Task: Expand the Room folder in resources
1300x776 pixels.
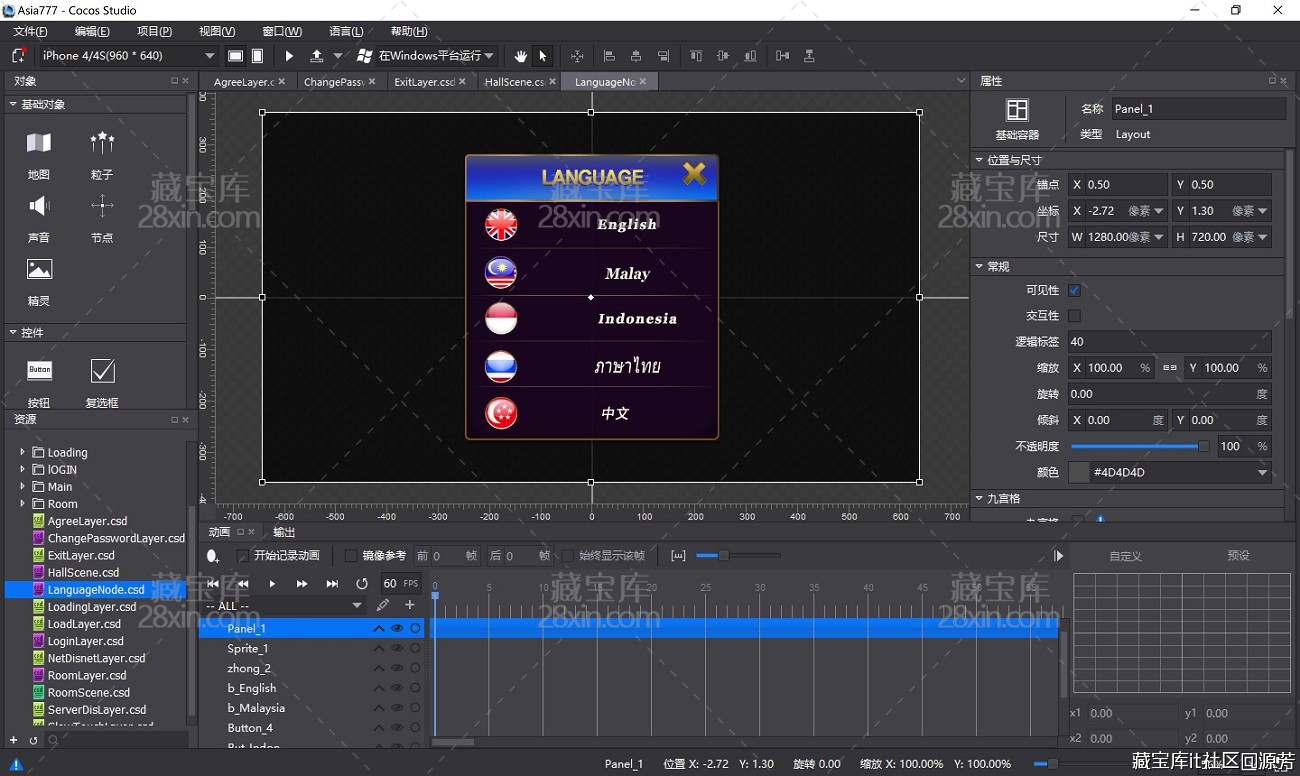Action: [22, 504]
